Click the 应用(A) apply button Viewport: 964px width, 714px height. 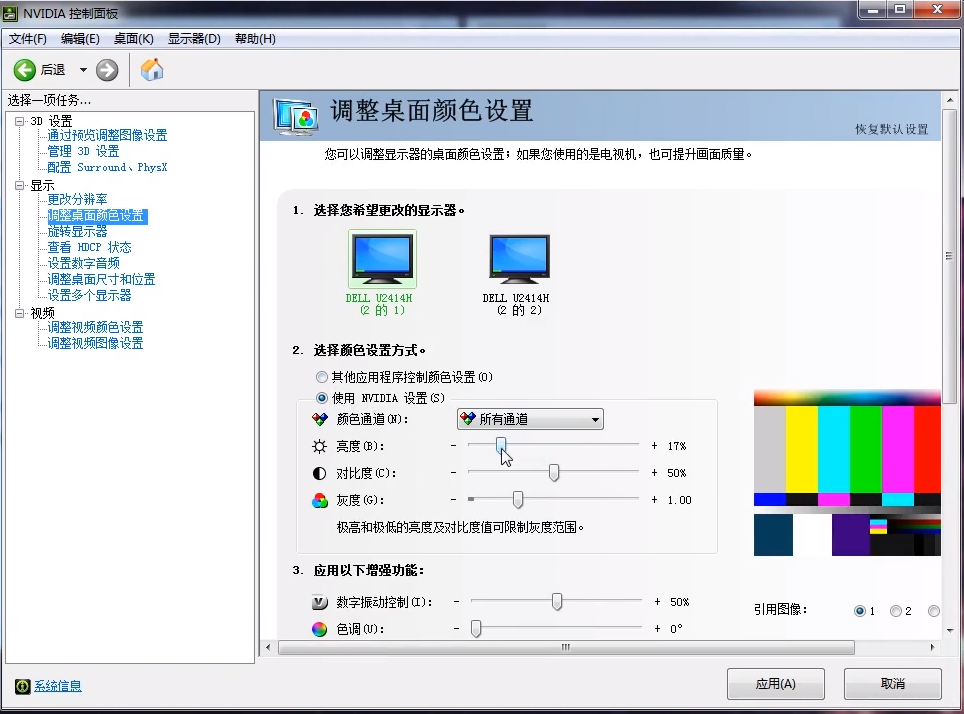(776, 684)
